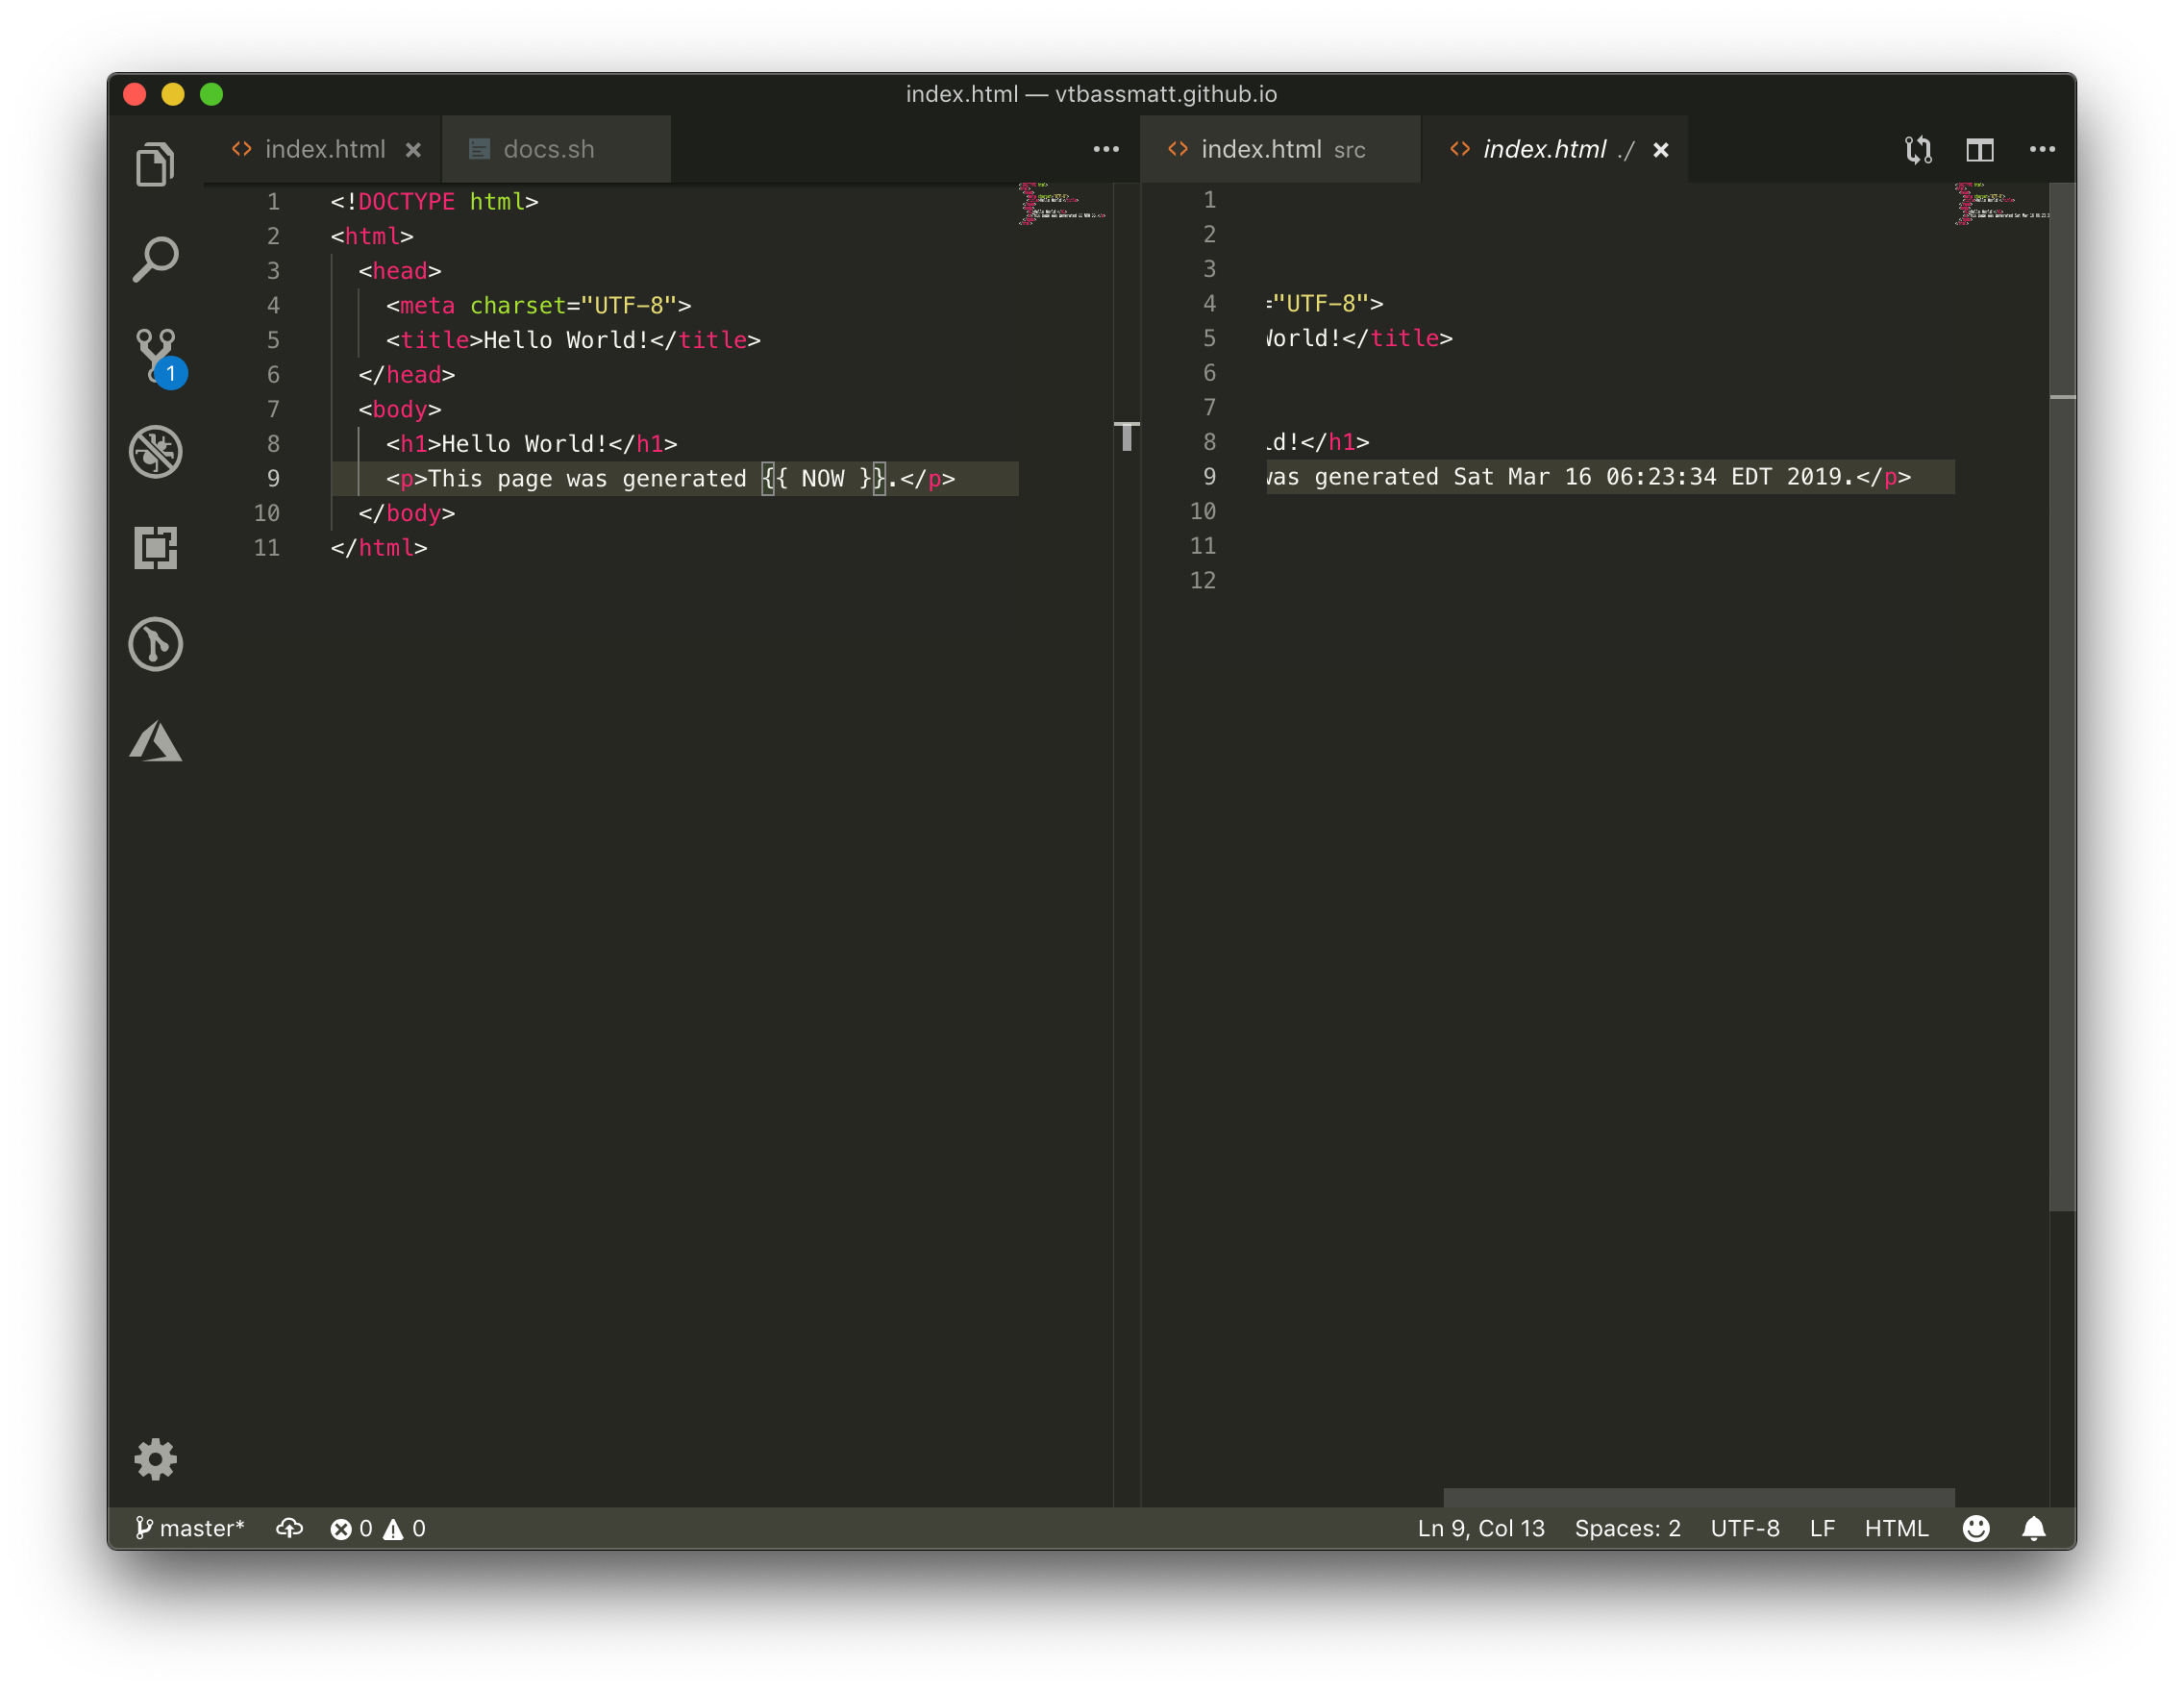Split the editor to the right

(1979, 150)
